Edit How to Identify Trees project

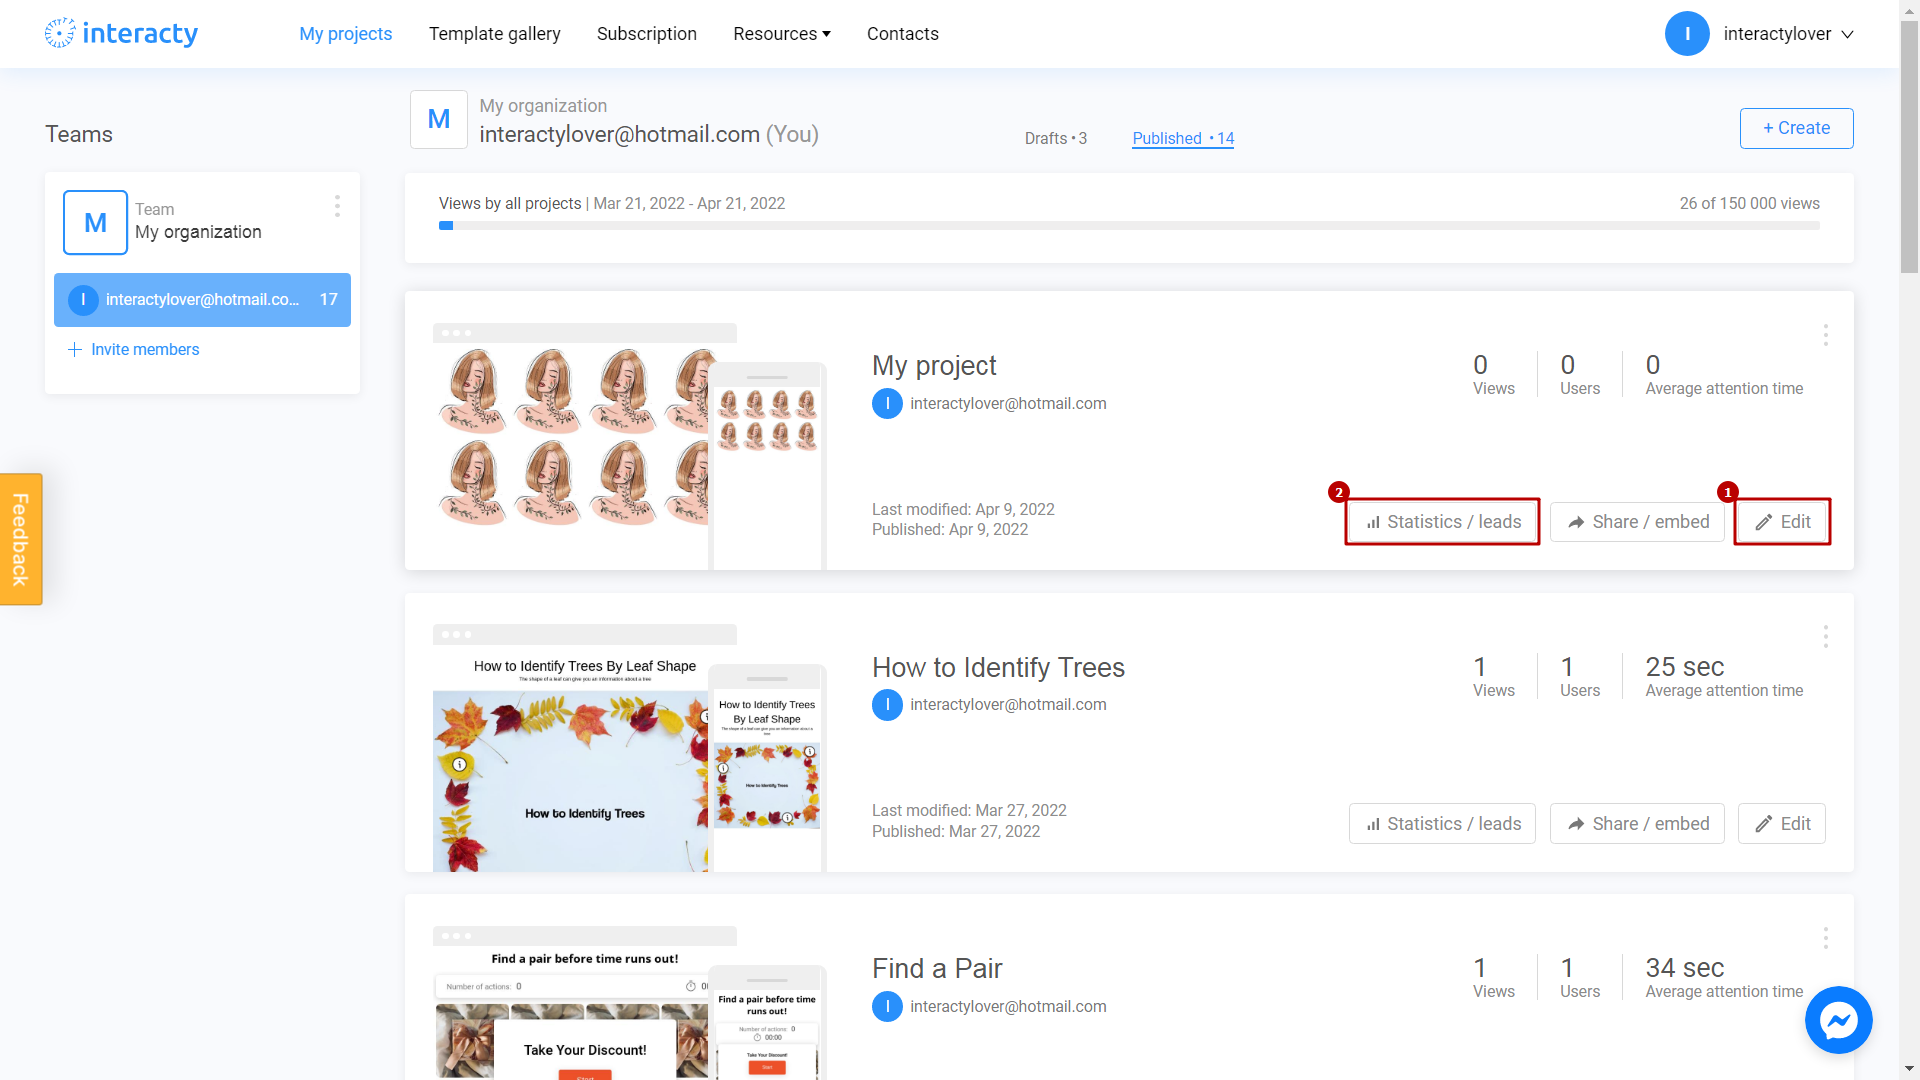1782,824
